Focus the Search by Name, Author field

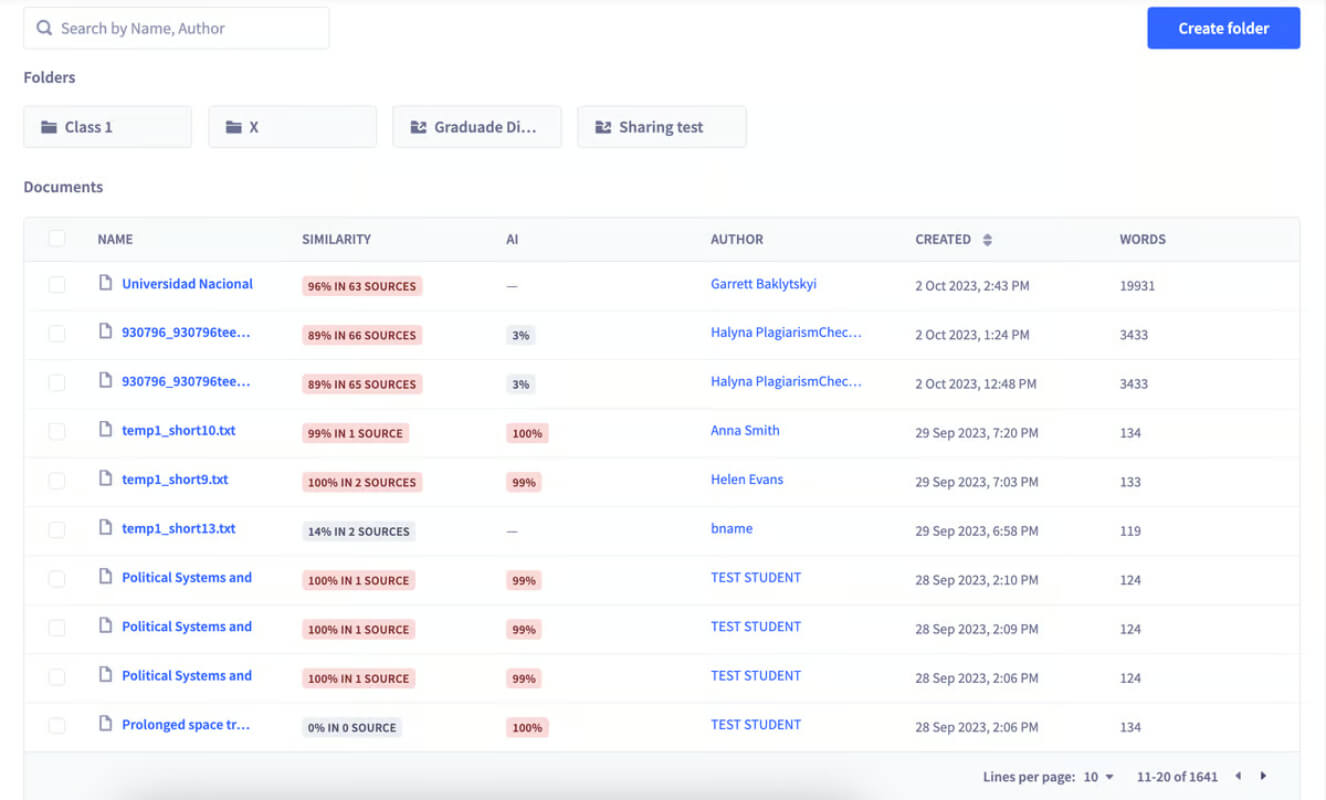[176, 28]
